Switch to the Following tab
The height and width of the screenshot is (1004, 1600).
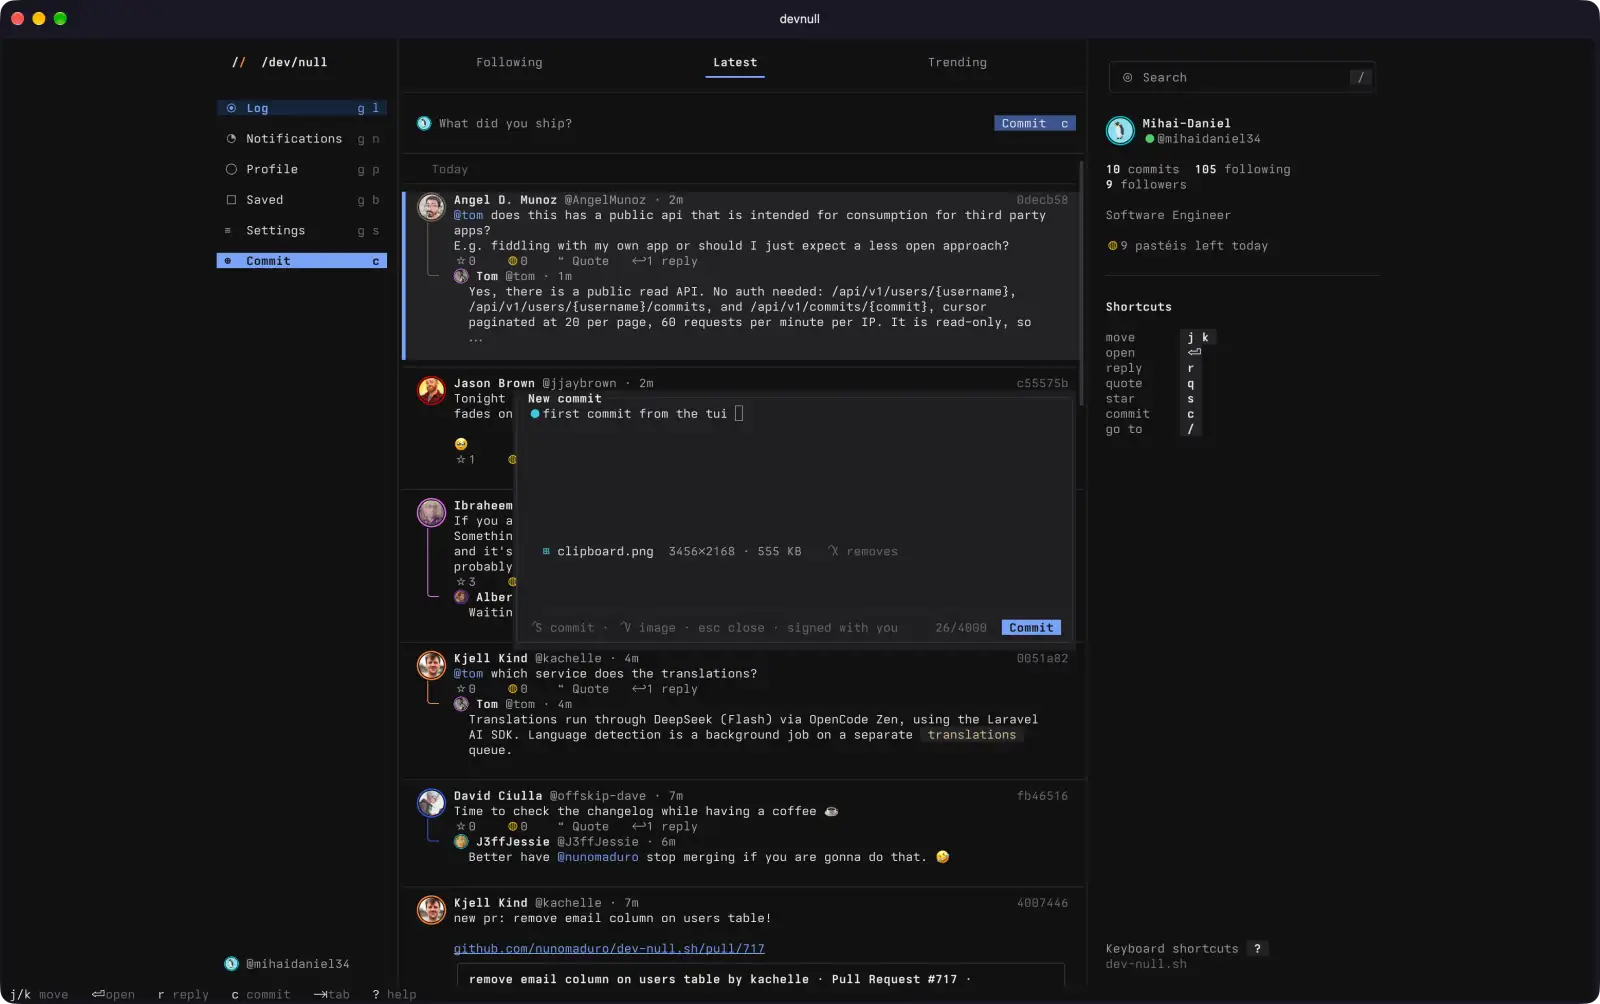point(509,62)
